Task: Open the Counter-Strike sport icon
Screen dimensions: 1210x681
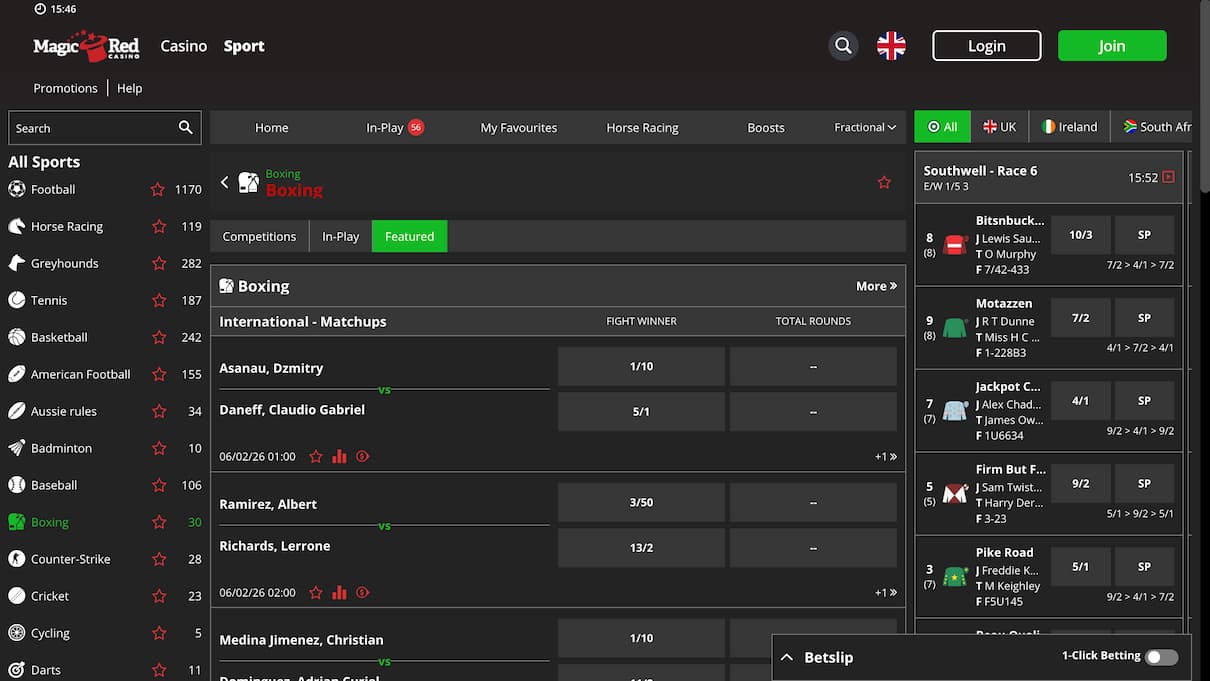Action: (x=17, y=559)
